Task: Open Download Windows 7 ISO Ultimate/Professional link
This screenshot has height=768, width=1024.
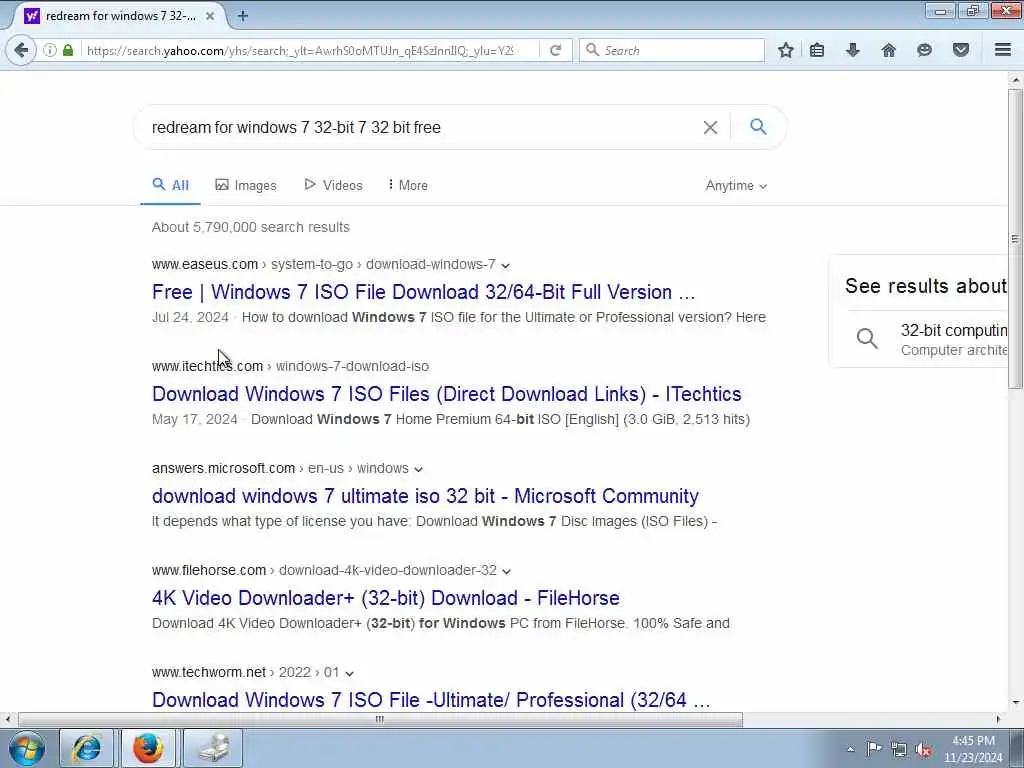Action: [x=431, y=699]
